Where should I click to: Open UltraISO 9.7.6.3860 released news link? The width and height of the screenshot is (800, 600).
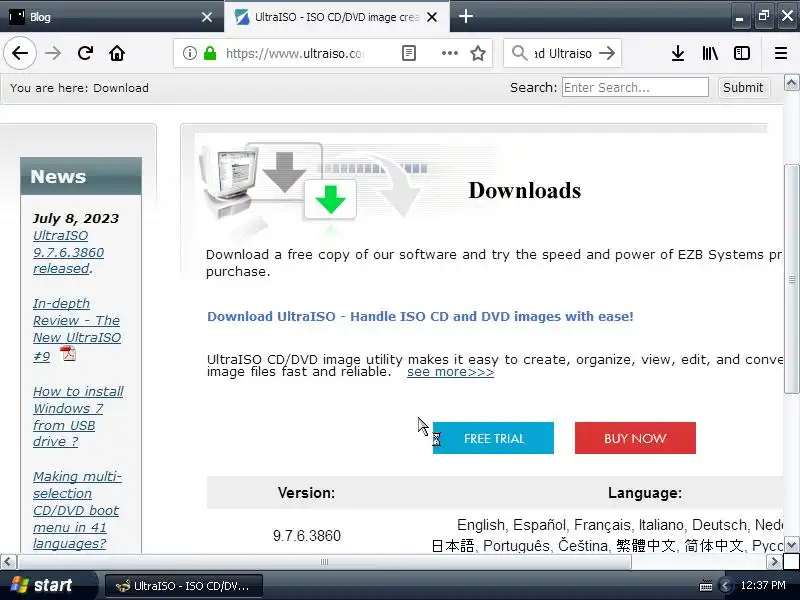click(x=68, y=252)
